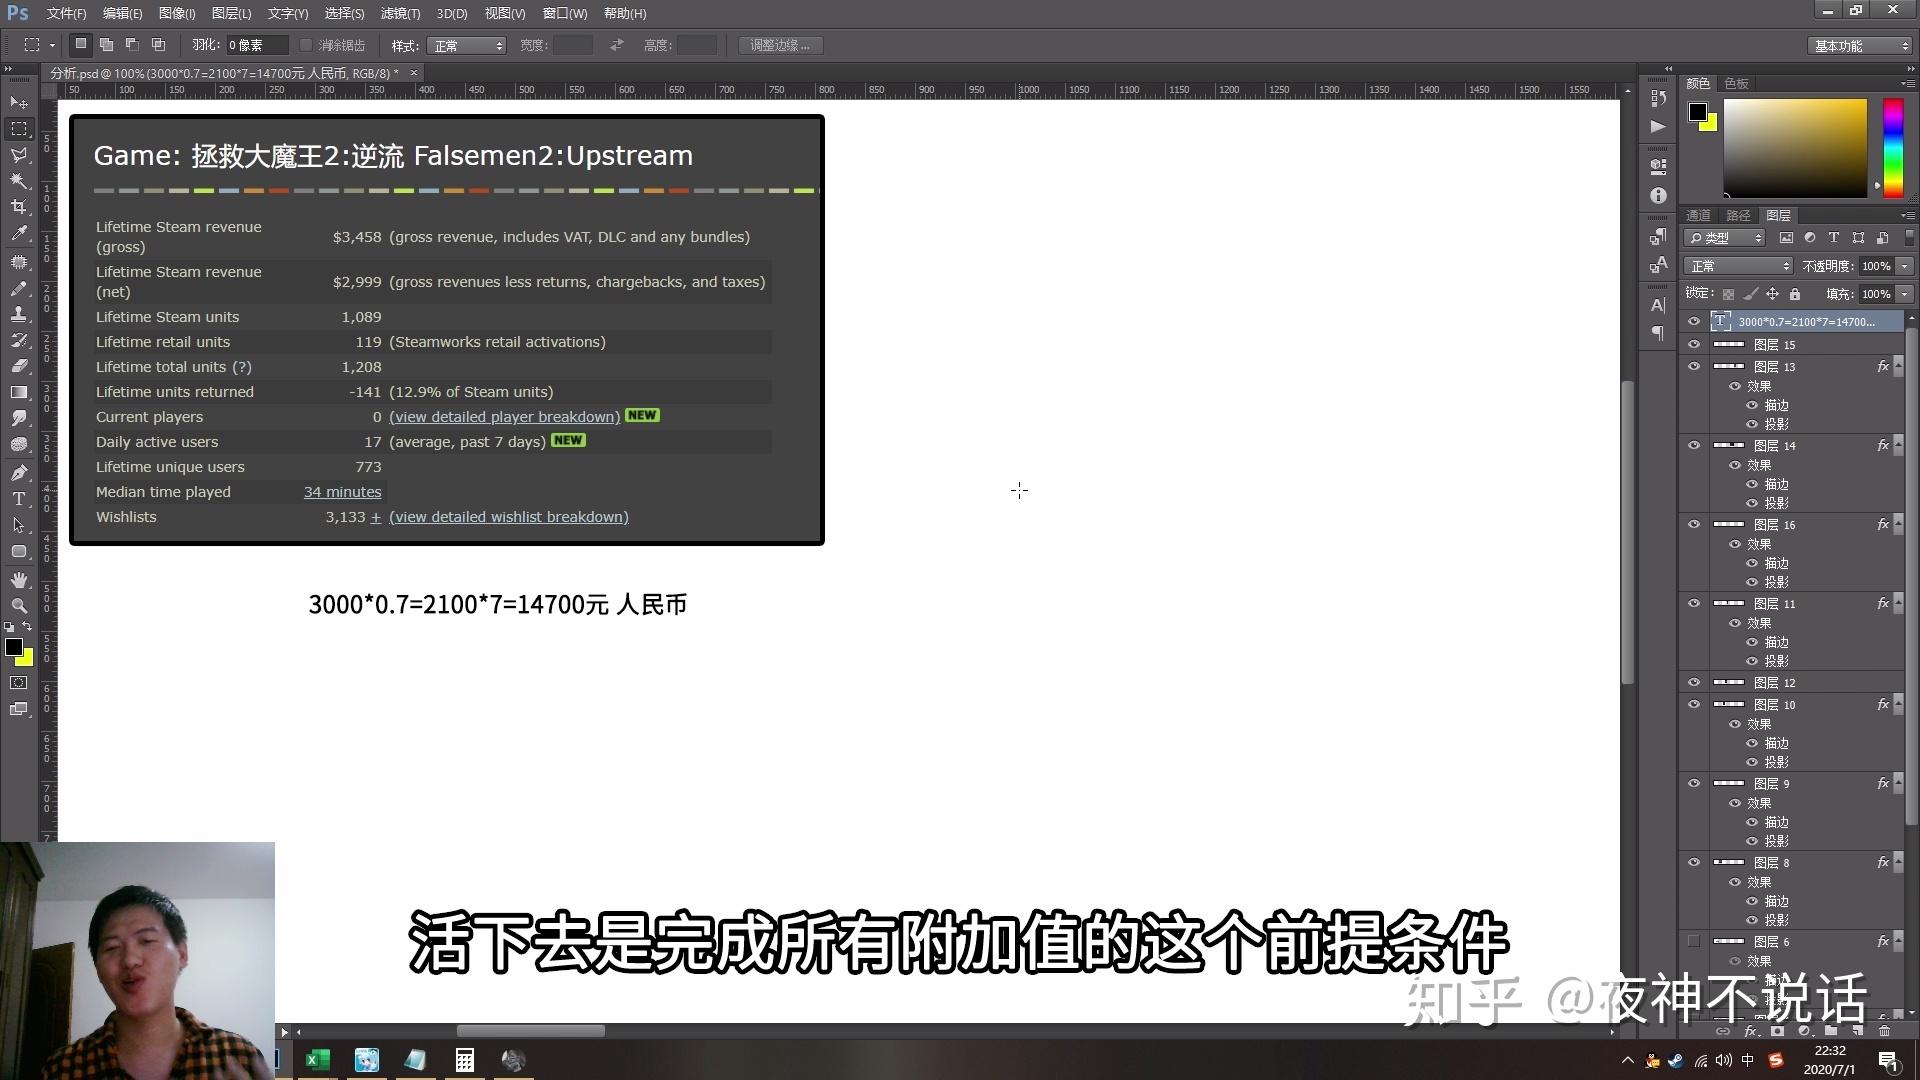Viewport: 1920px width, 1080px height.
Task: Click the lock all layer icon
Action: 1795,294
